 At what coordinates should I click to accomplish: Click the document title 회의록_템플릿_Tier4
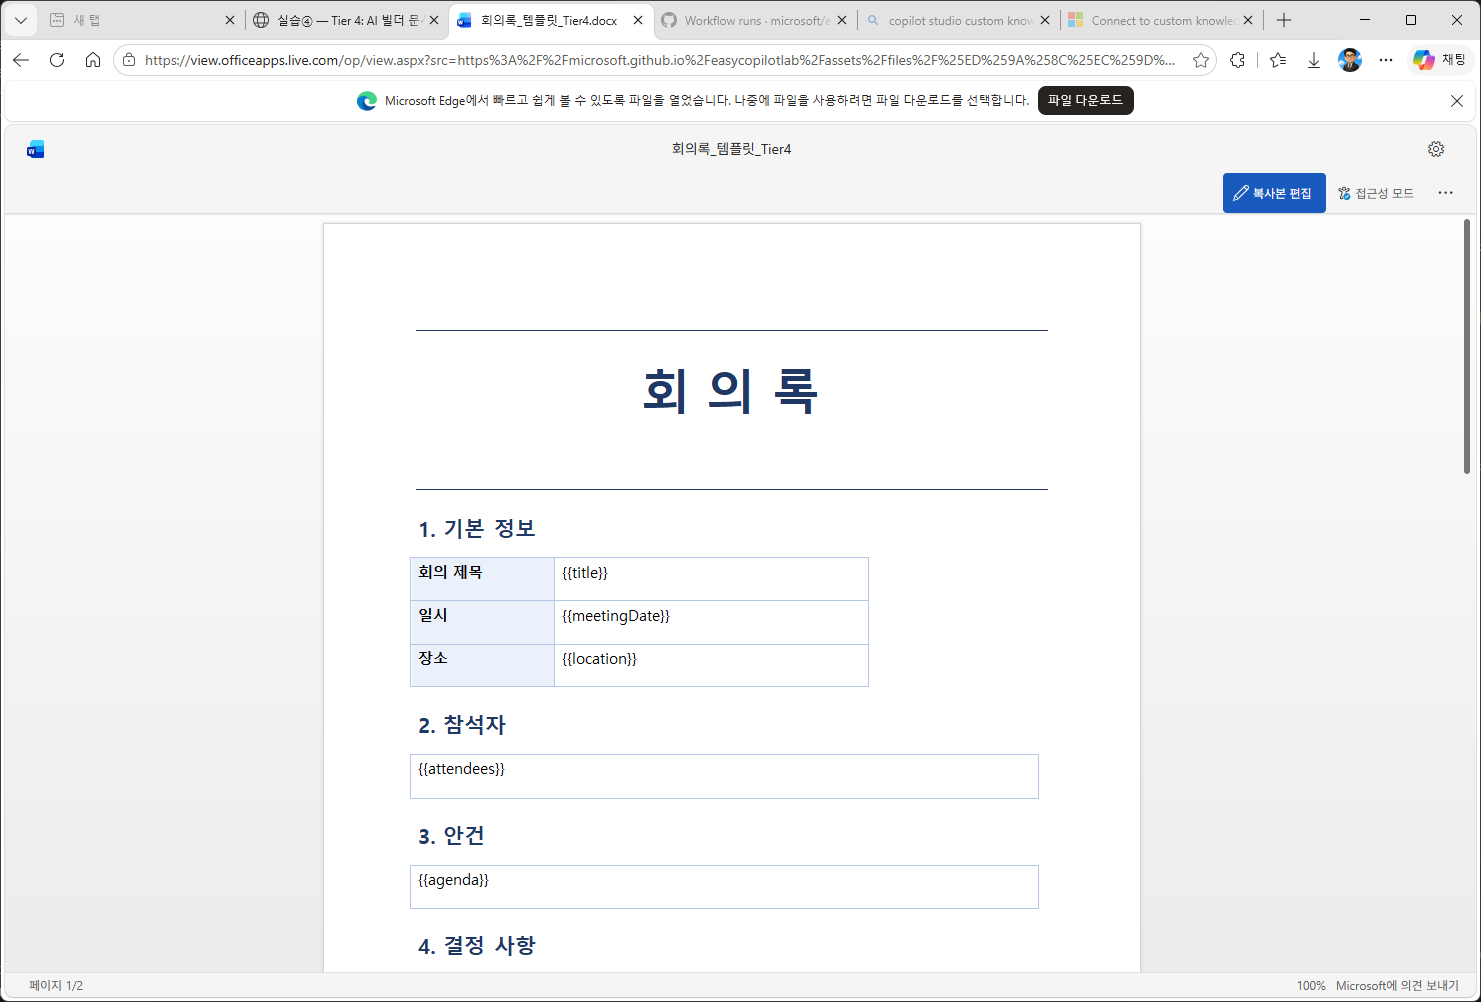point(731,149)
